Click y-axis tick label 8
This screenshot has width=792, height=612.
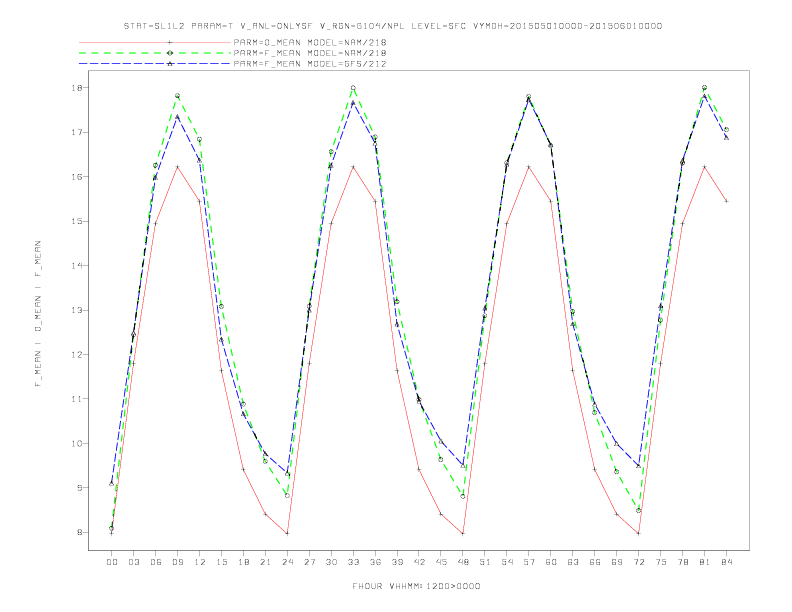(79, 532)
